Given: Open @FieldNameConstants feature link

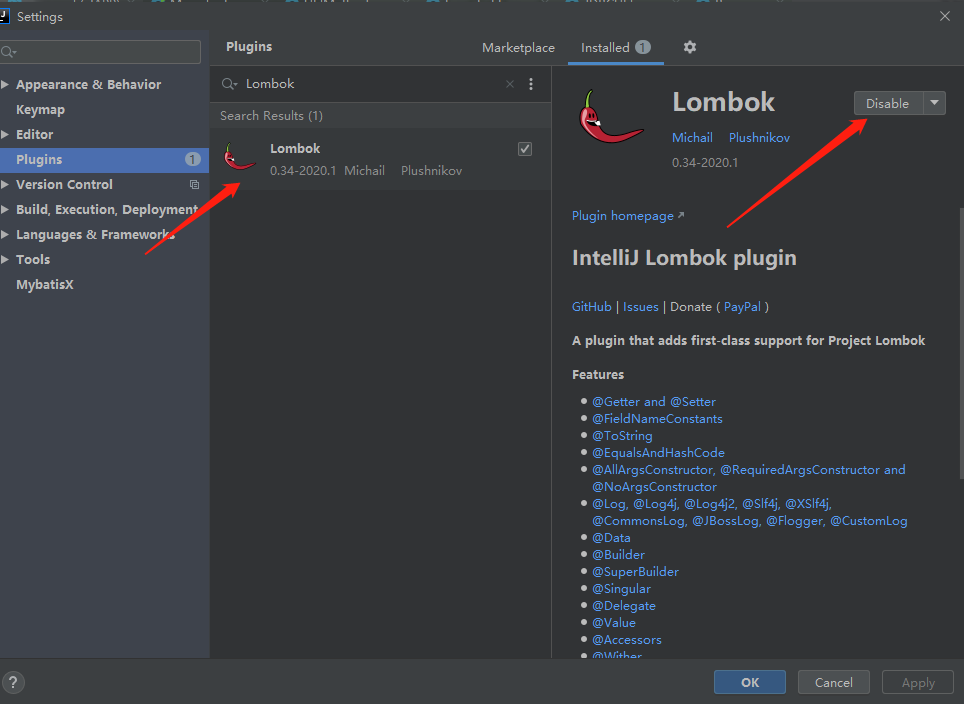Looking at the screenshot, I should [x=657, y=419].
